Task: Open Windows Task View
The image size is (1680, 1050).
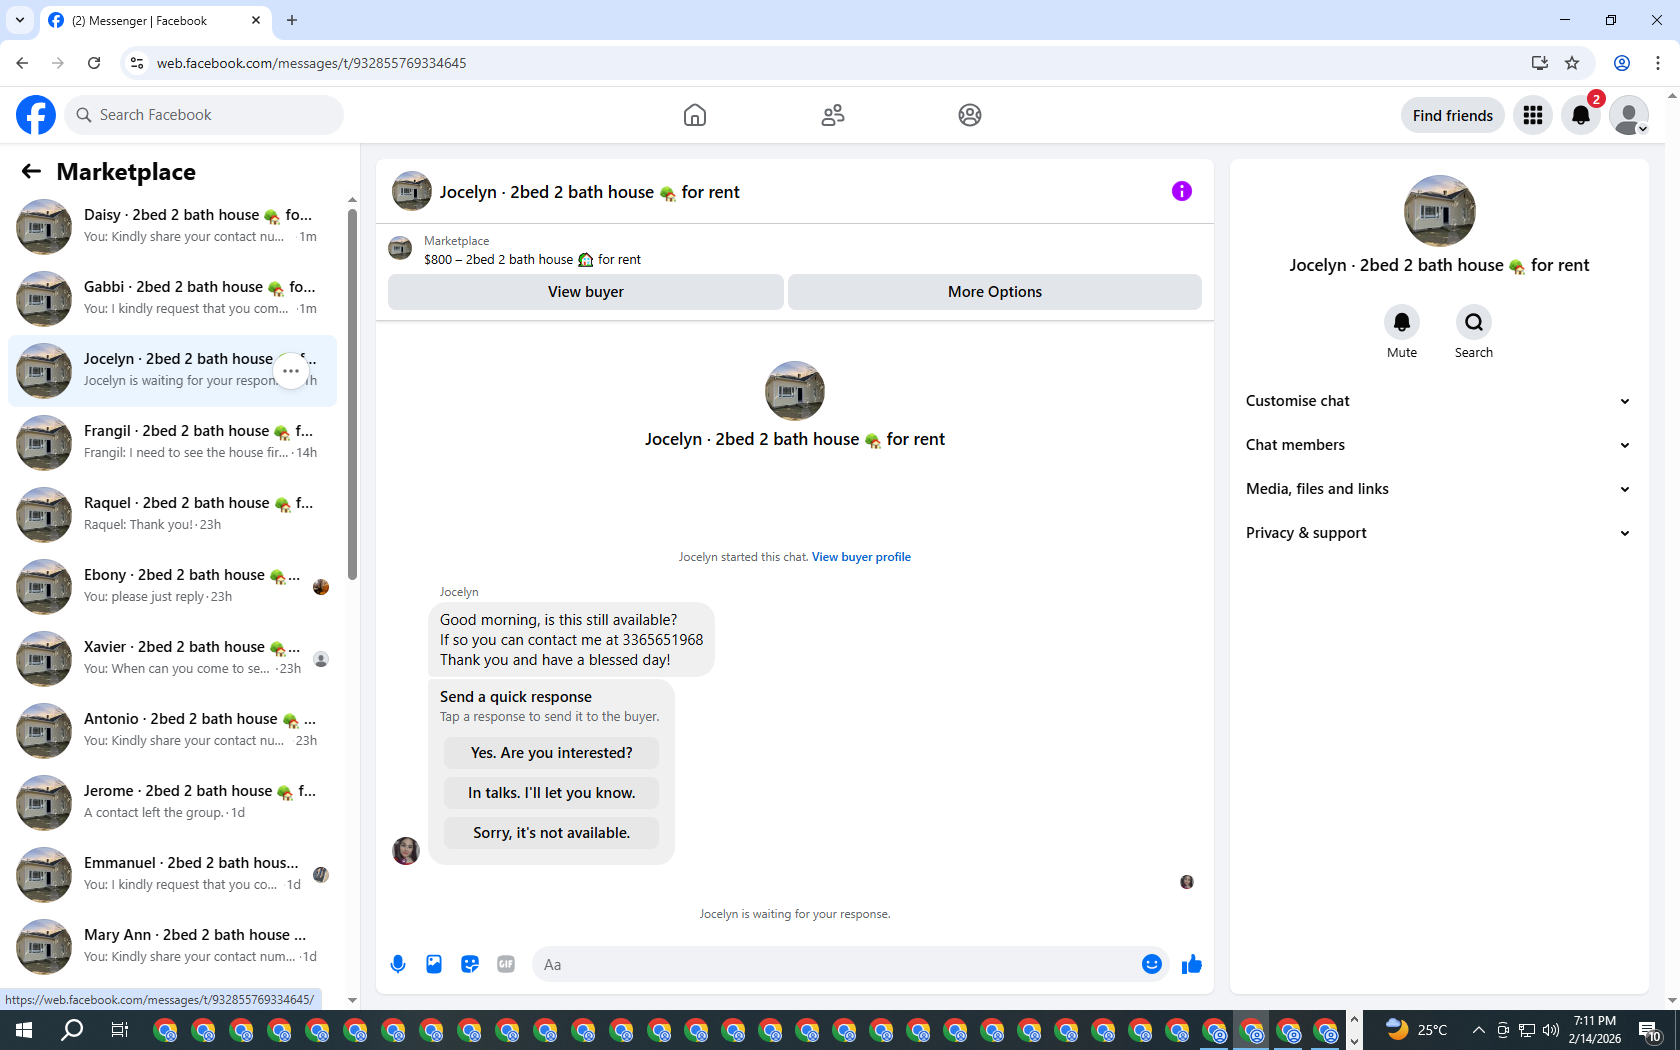Action: click(119, 1030)
